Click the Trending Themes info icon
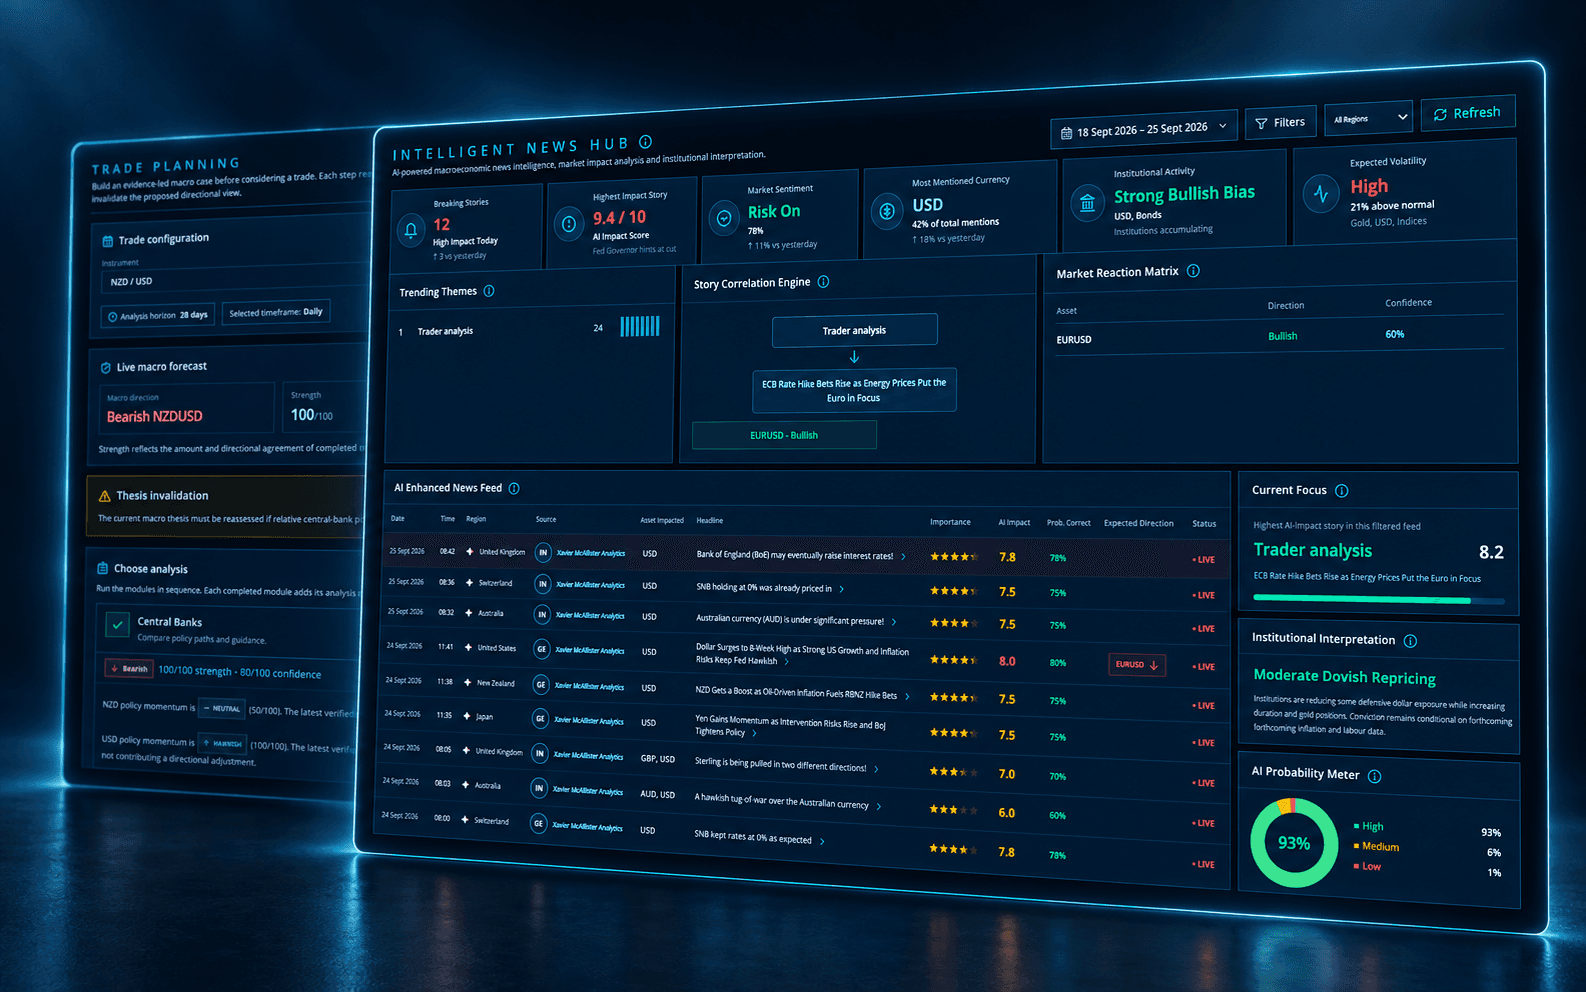Viewport: 1586px width, 992px height. pyautogui.click(x=489, y=291)
